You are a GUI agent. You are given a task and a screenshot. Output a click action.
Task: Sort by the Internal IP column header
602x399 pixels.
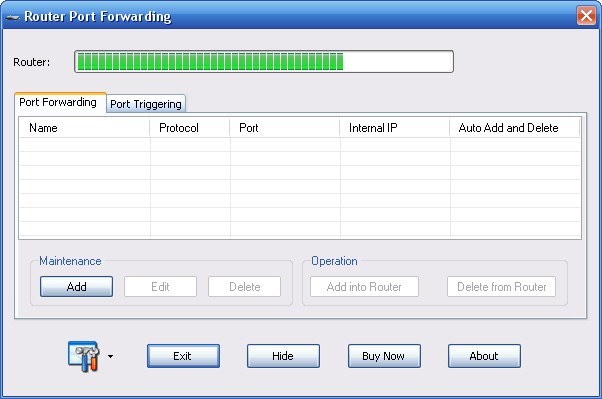(x=395, y=128)
